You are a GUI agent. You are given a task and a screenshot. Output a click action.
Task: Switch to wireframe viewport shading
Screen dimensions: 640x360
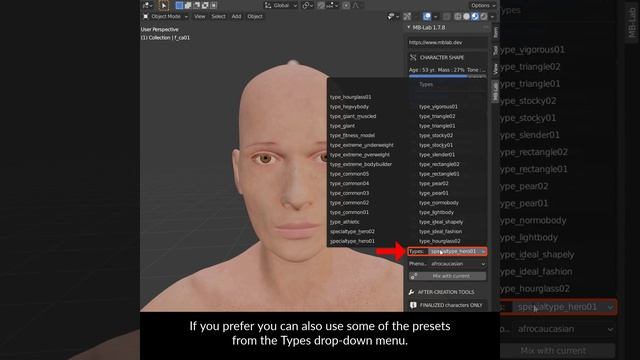tap(458, 16)
